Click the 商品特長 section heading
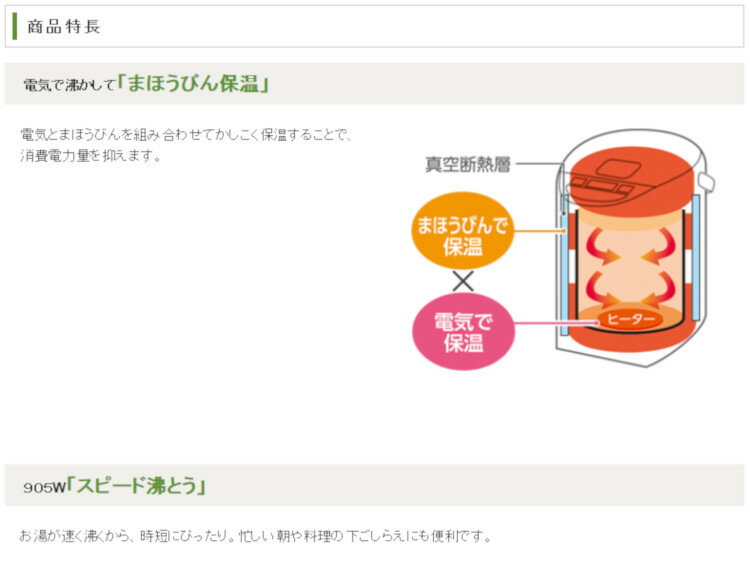The height and width of the screenshot is (565, 750). click(64, 27)
